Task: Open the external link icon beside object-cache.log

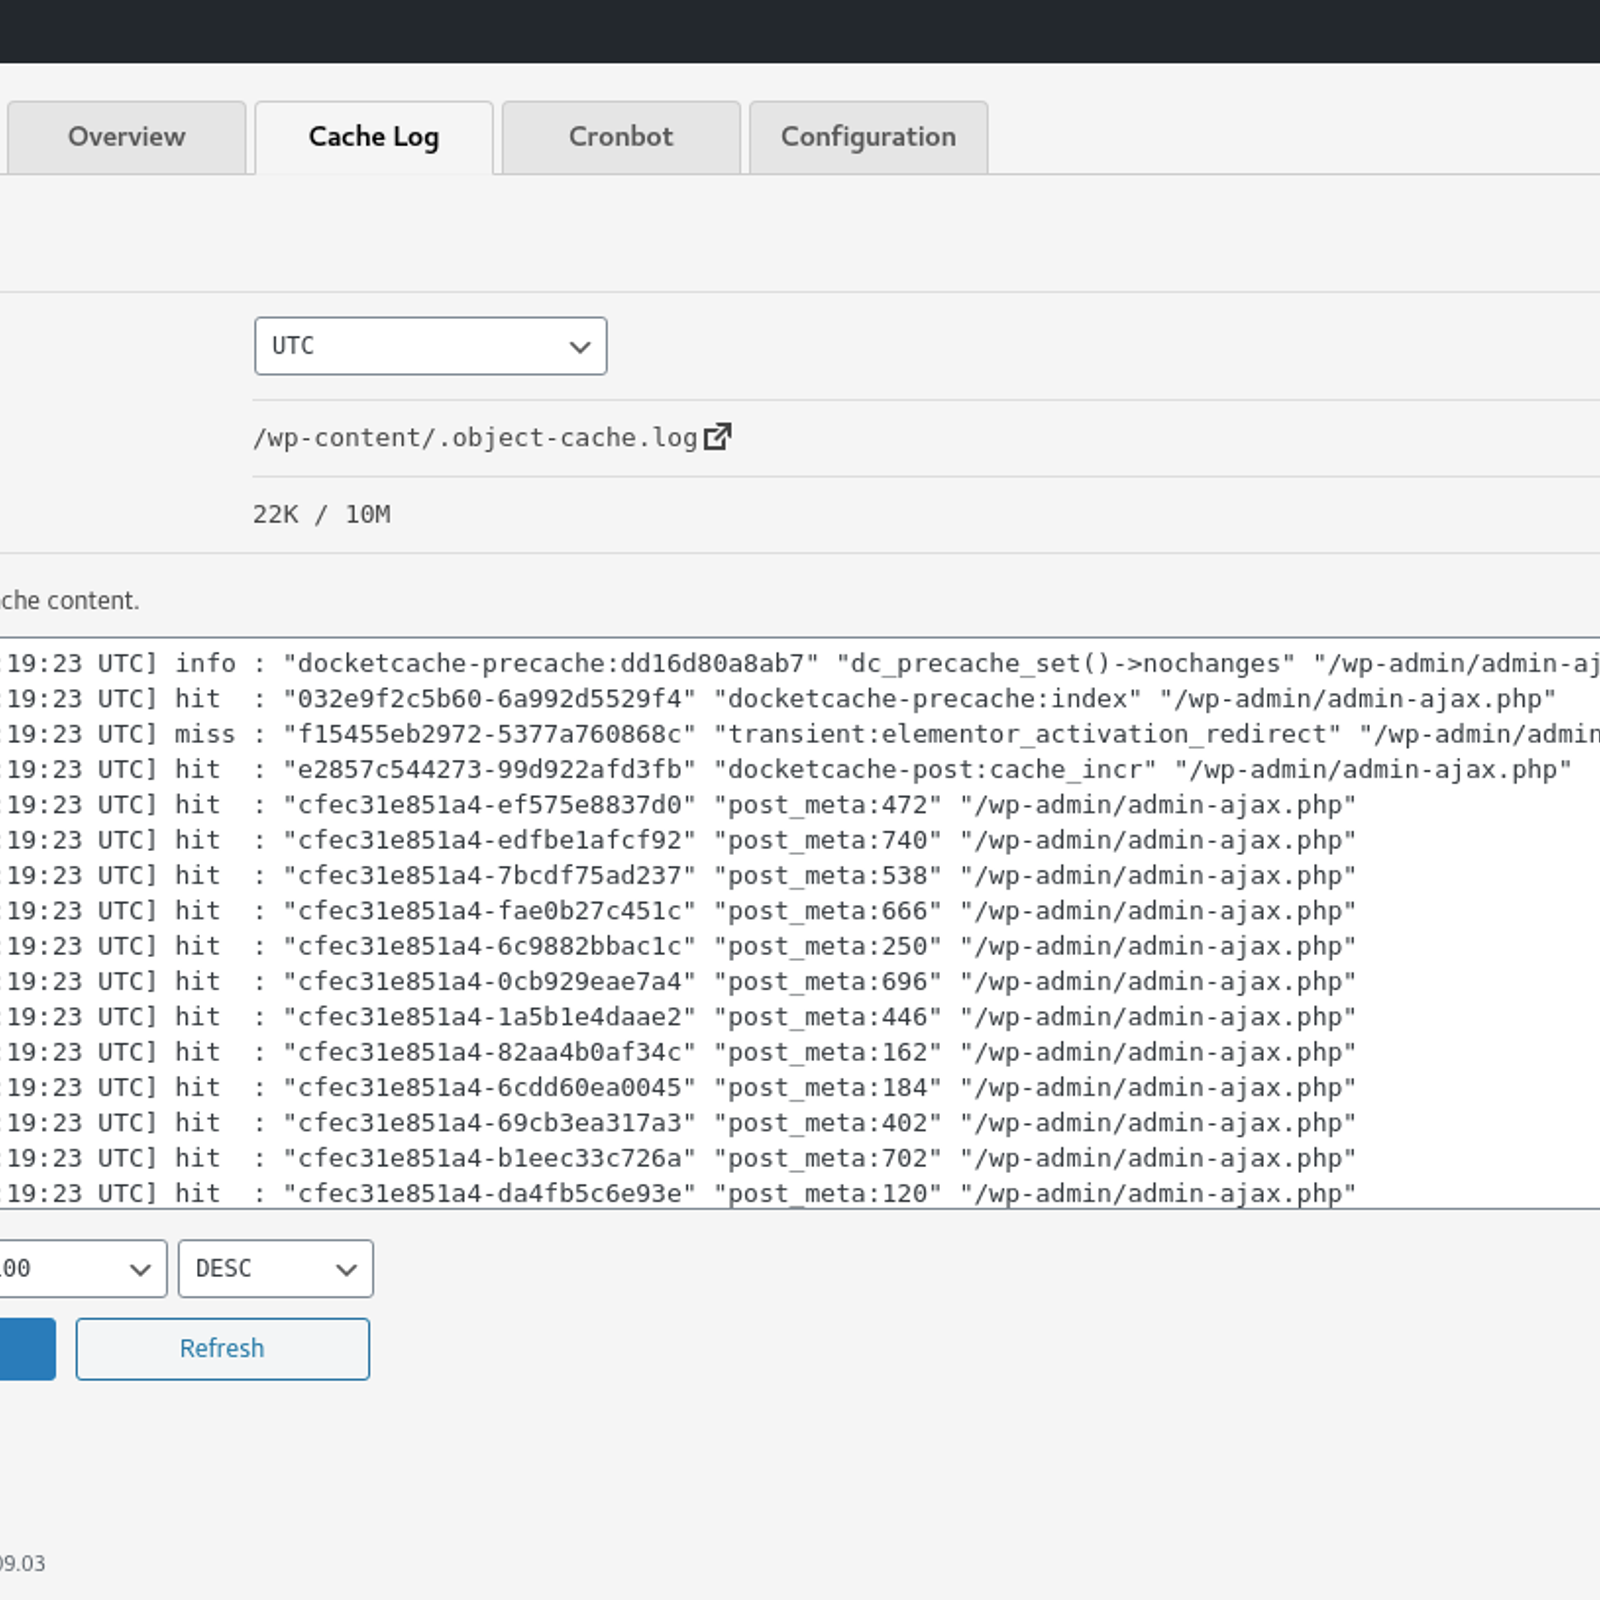Action: 717,437
